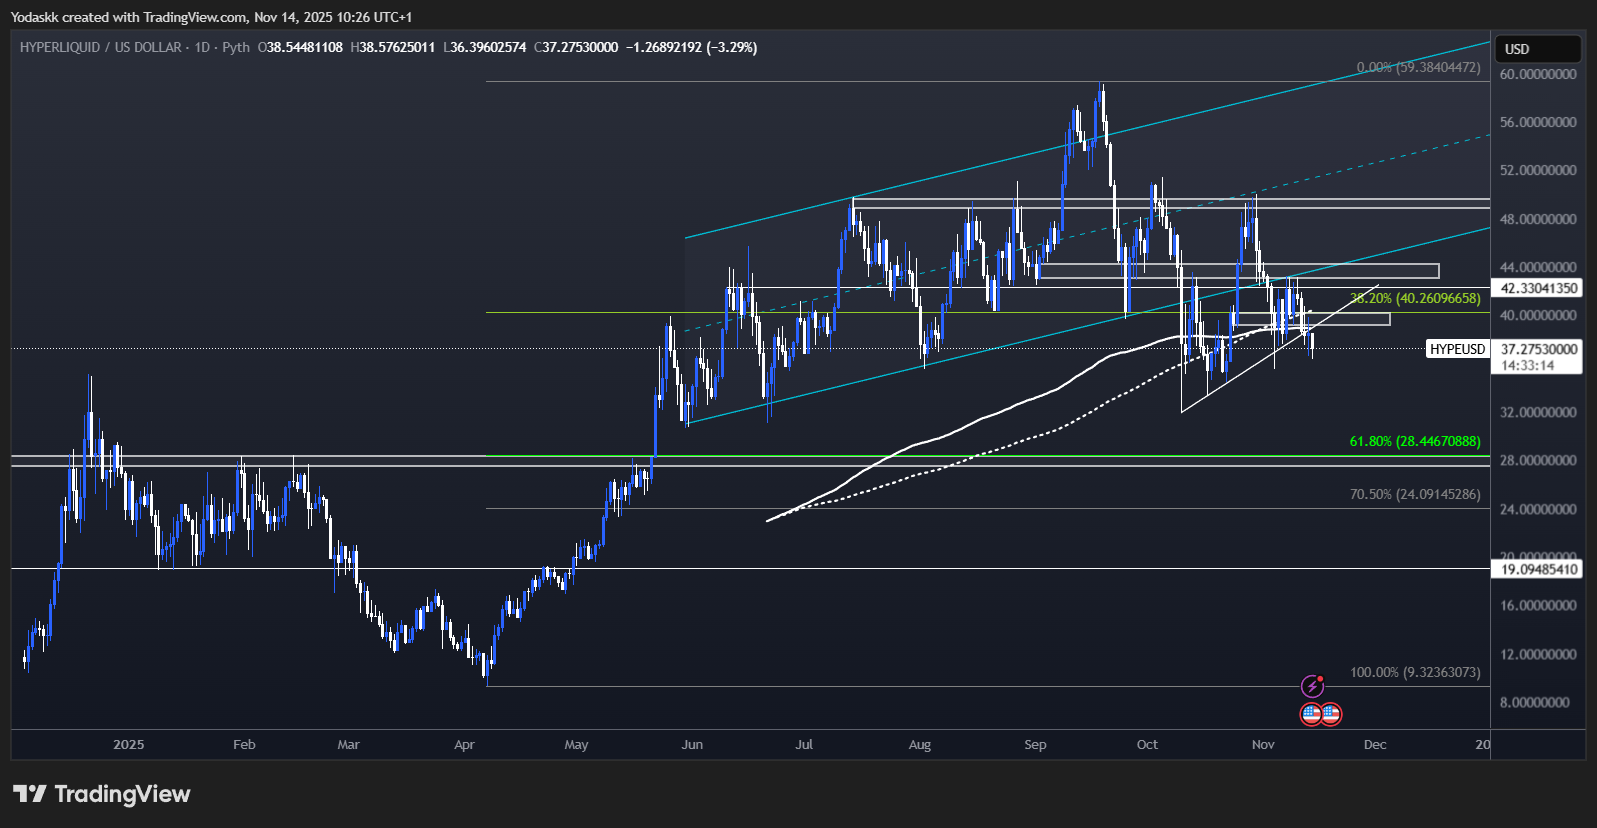Click the TradingView logo at bottom left
1597x828 pixels.
pos(101,794)
